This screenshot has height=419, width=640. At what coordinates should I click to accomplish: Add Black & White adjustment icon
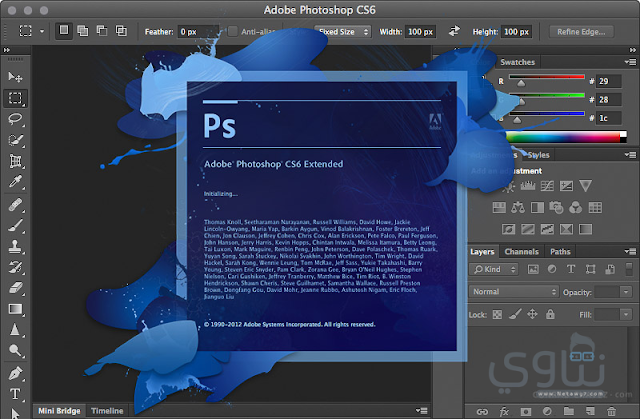point(537,208)
